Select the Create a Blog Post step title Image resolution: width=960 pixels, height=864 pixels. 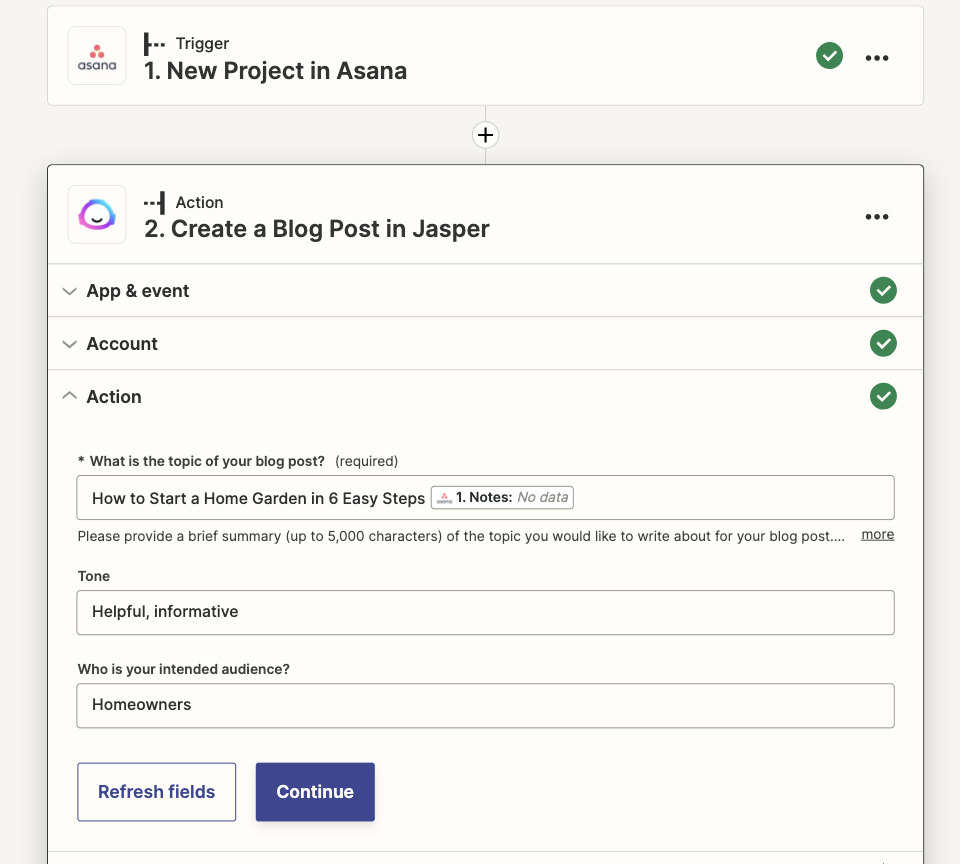coord(317,229)
